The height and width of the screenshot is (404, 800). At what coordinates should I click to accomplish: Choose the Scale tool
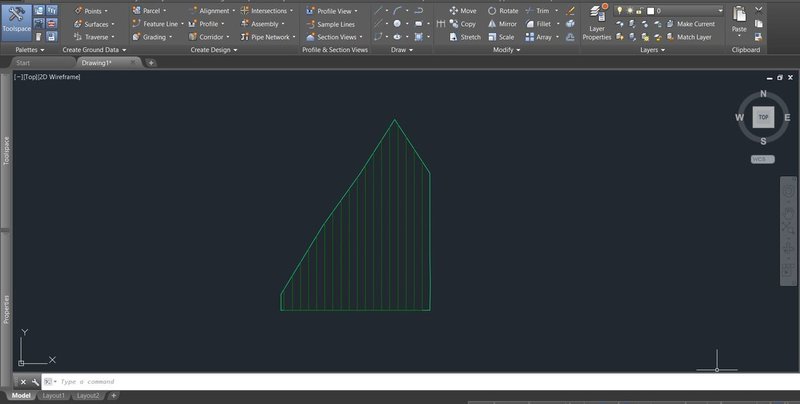coord(502,36)
